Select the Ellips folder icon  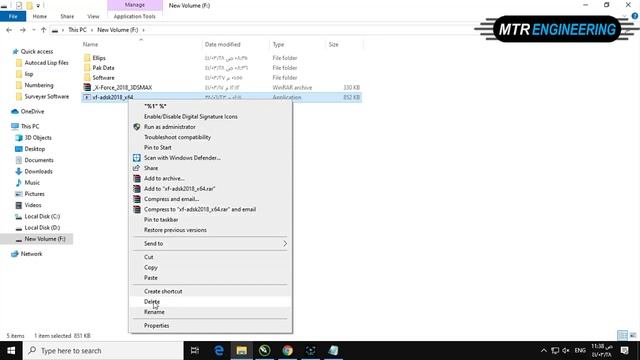[x=87, y=58]
